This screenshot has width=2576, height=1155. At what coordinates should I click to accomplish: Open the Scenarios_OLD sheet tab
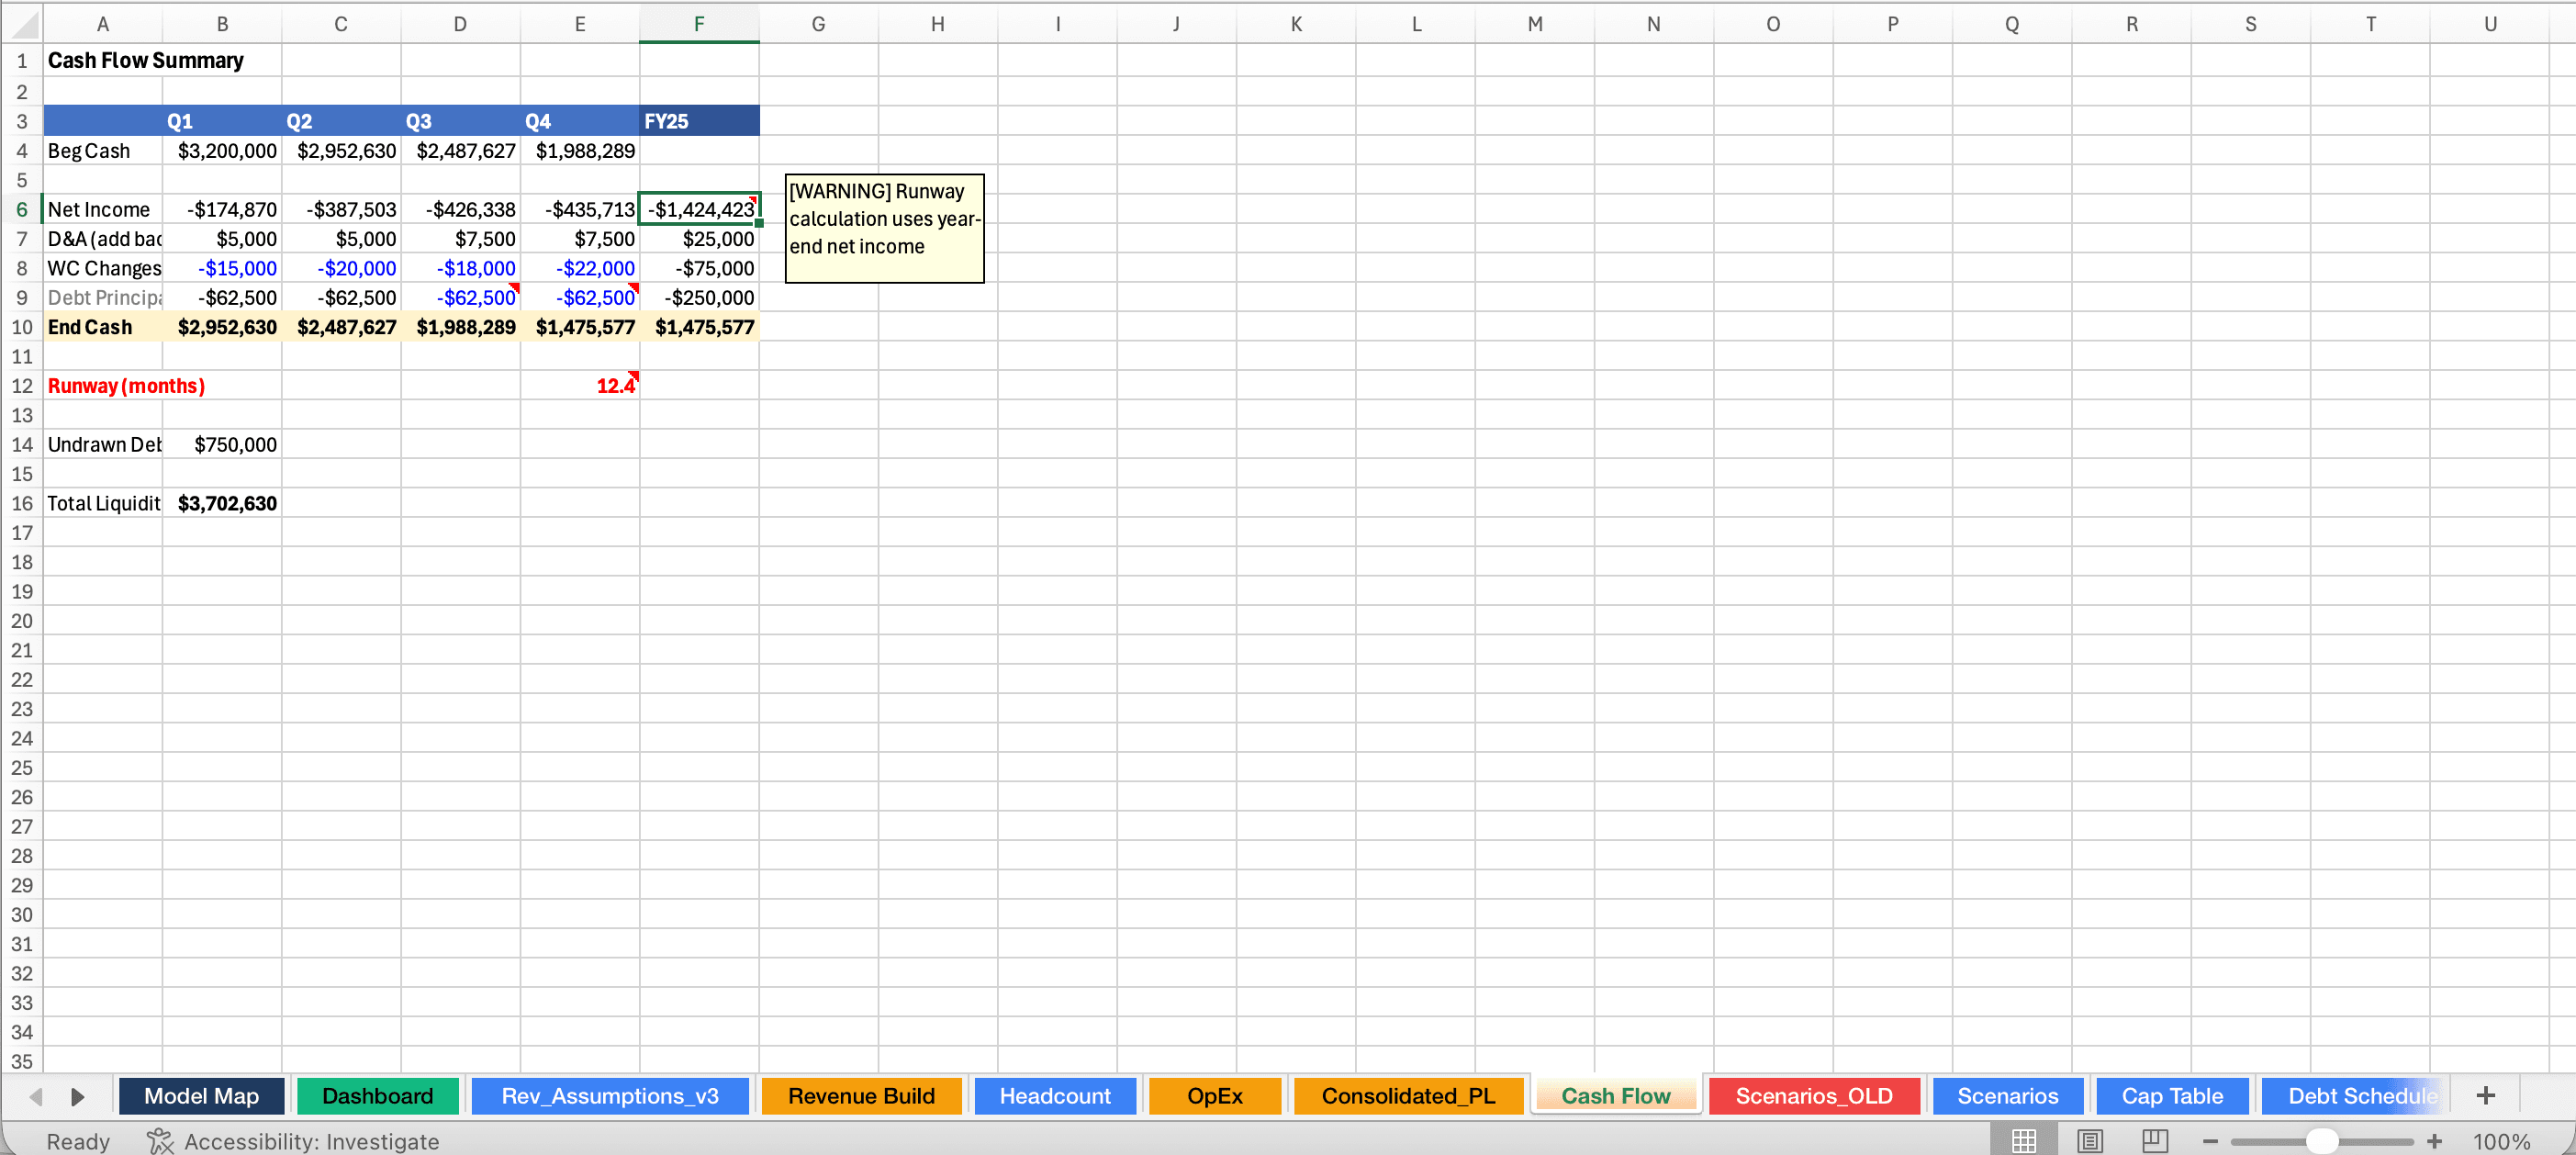click(x=1814, y=1095)
